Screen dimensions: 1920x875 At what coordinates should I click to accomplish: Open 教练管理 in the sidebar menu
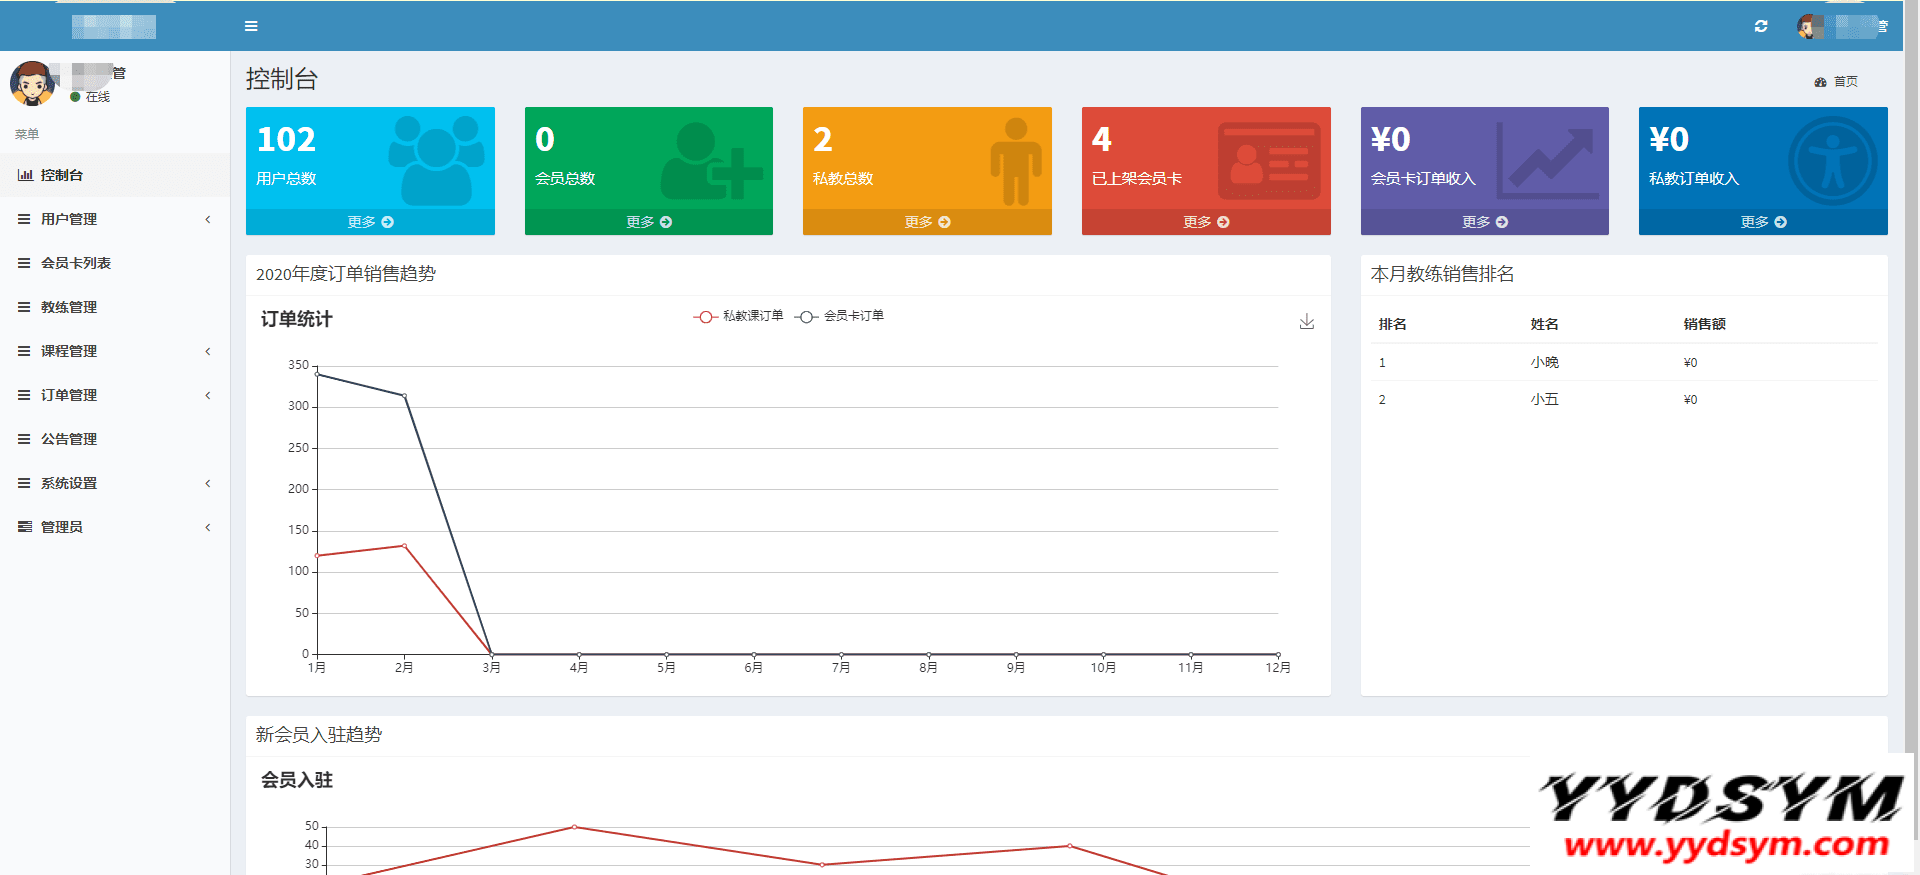tap(69, 307)
